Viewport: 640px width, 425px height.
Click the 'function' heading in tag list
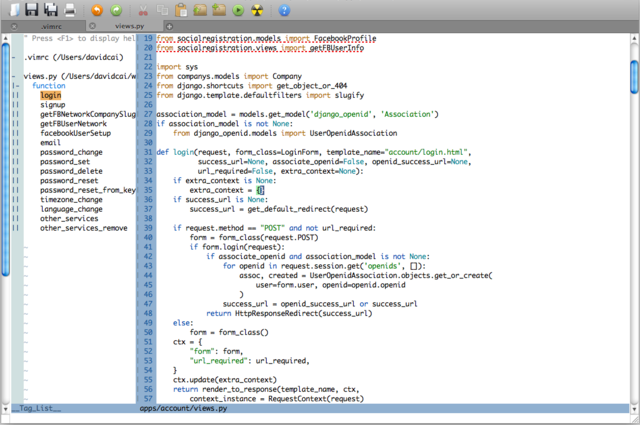[49, 86]
